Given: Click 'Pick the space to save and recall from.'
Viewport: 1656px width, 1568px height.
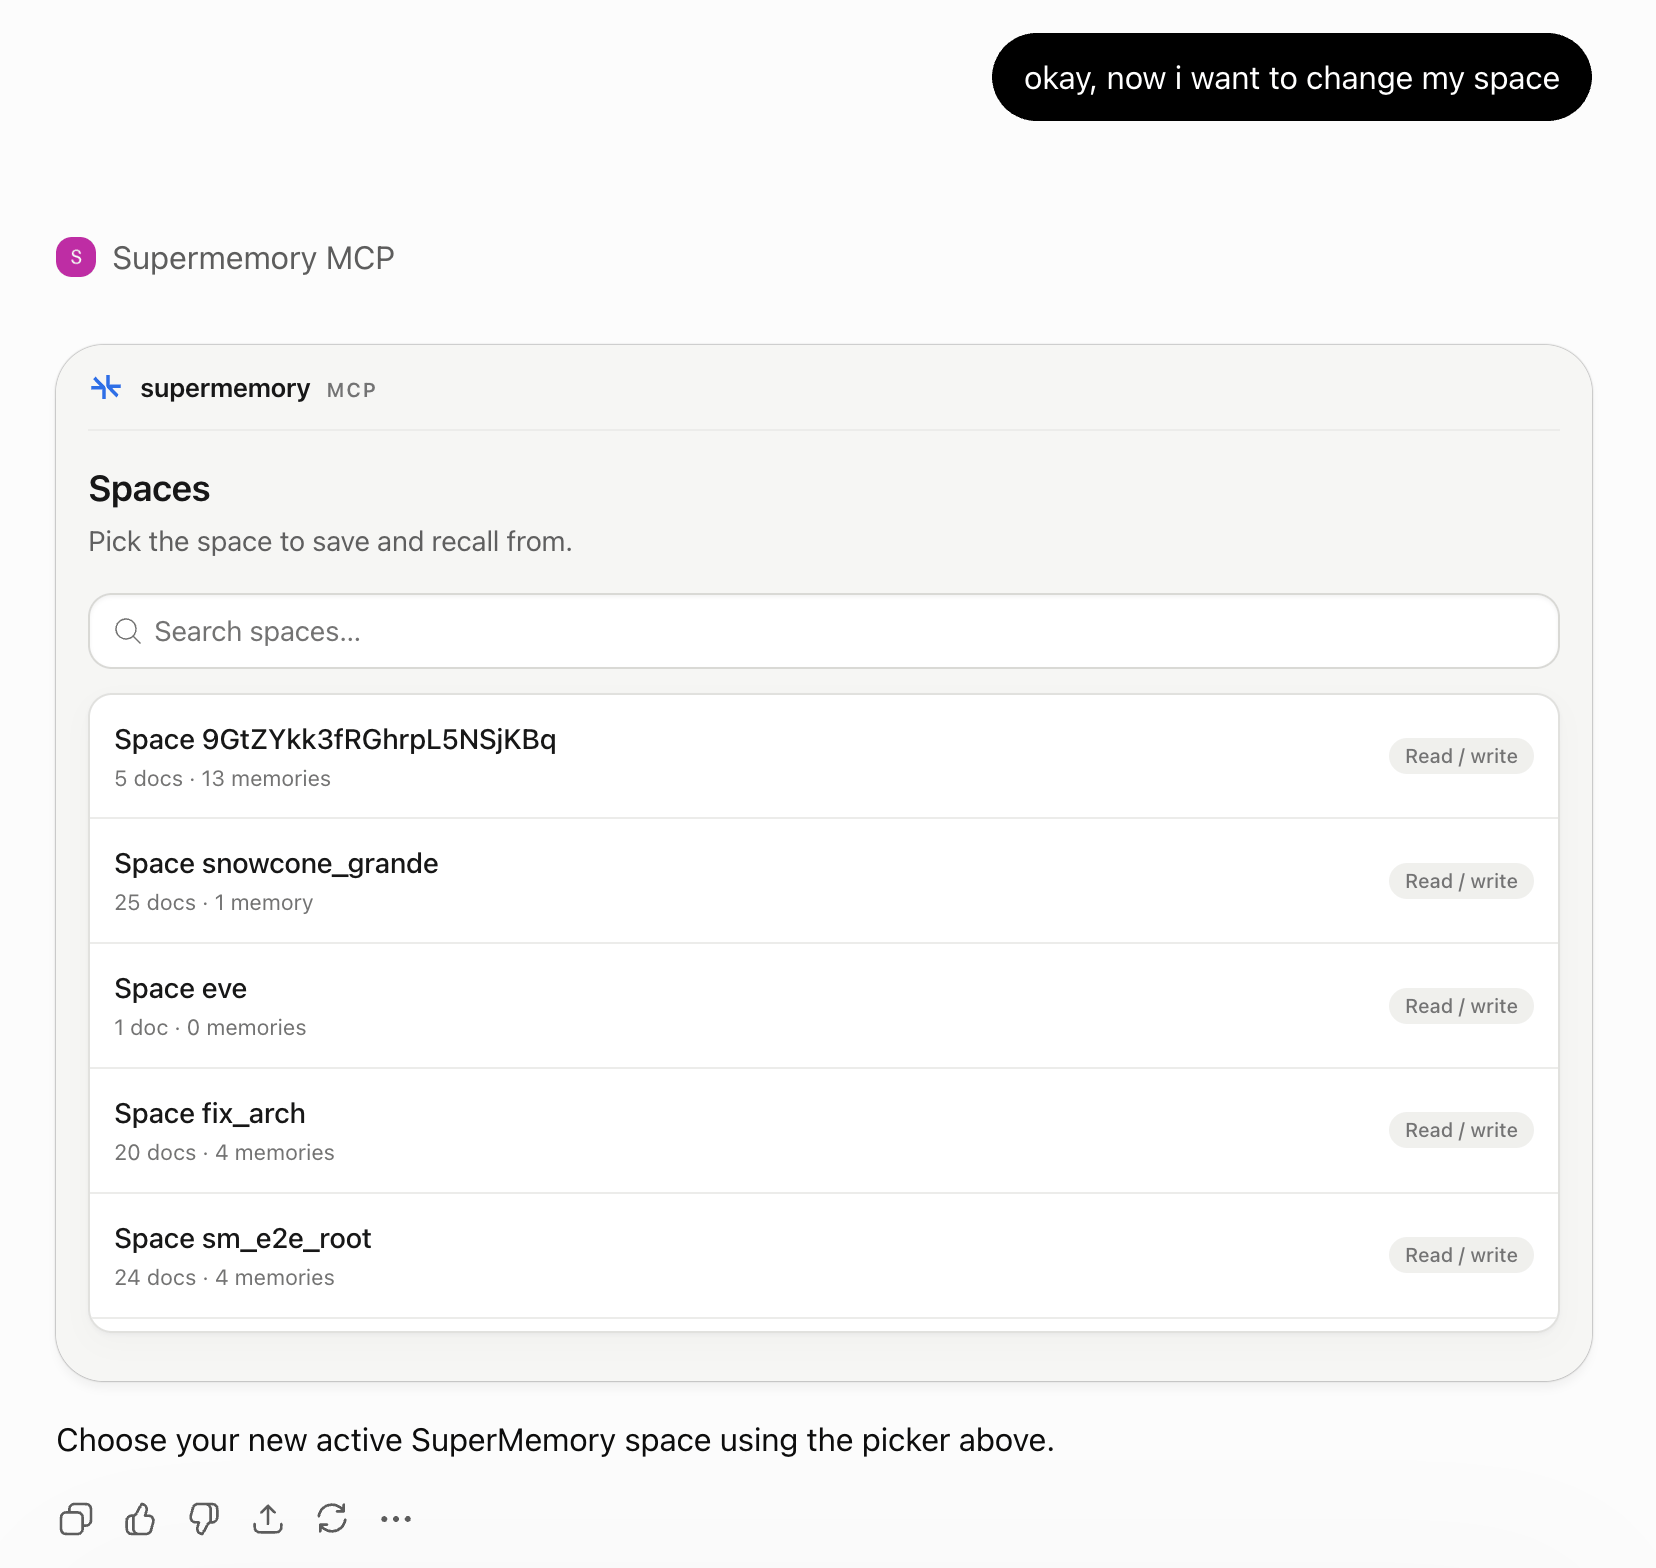Looking at the screenshot, I should 330,542.
